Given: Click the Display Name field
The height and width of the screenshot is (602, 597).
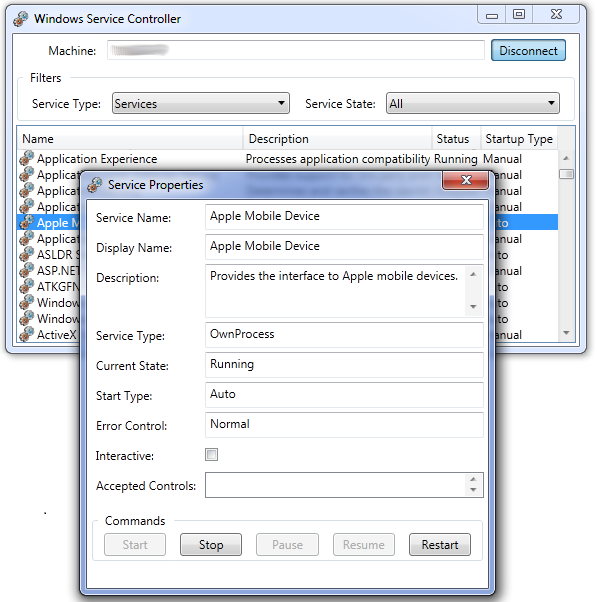Looking at the screenshot, I should coord(344,246).
